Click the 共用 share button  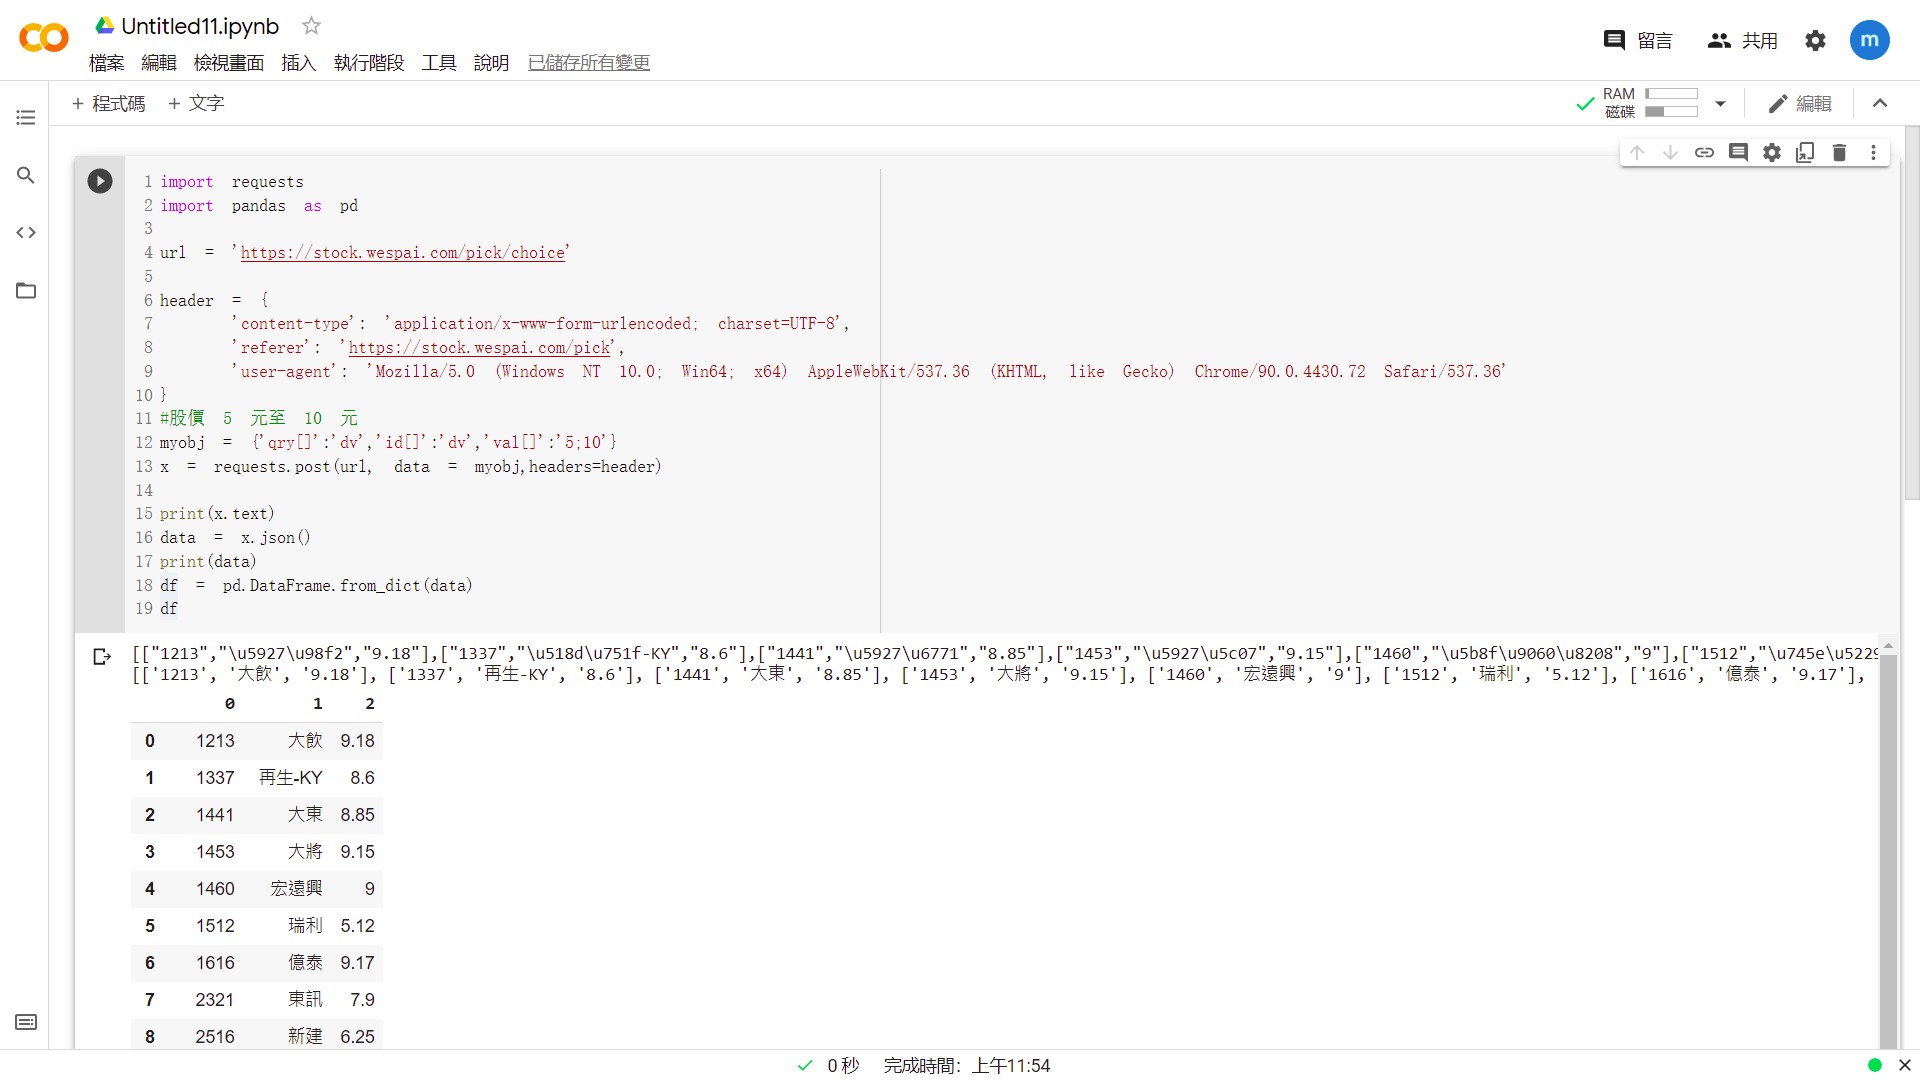[1742, 40]
